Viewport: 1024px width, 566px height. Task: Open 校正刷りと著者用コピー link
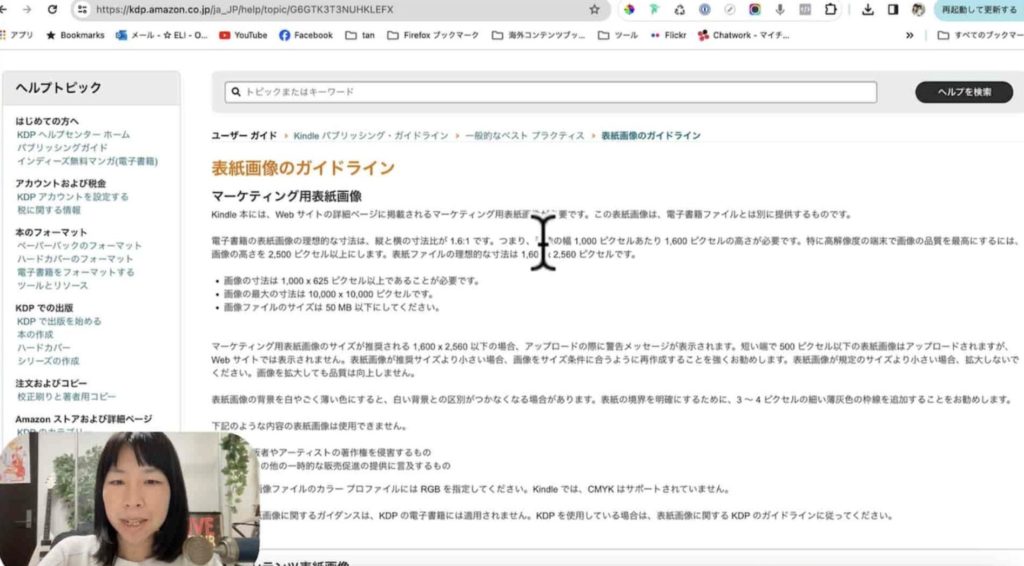[x=66, y=396]
